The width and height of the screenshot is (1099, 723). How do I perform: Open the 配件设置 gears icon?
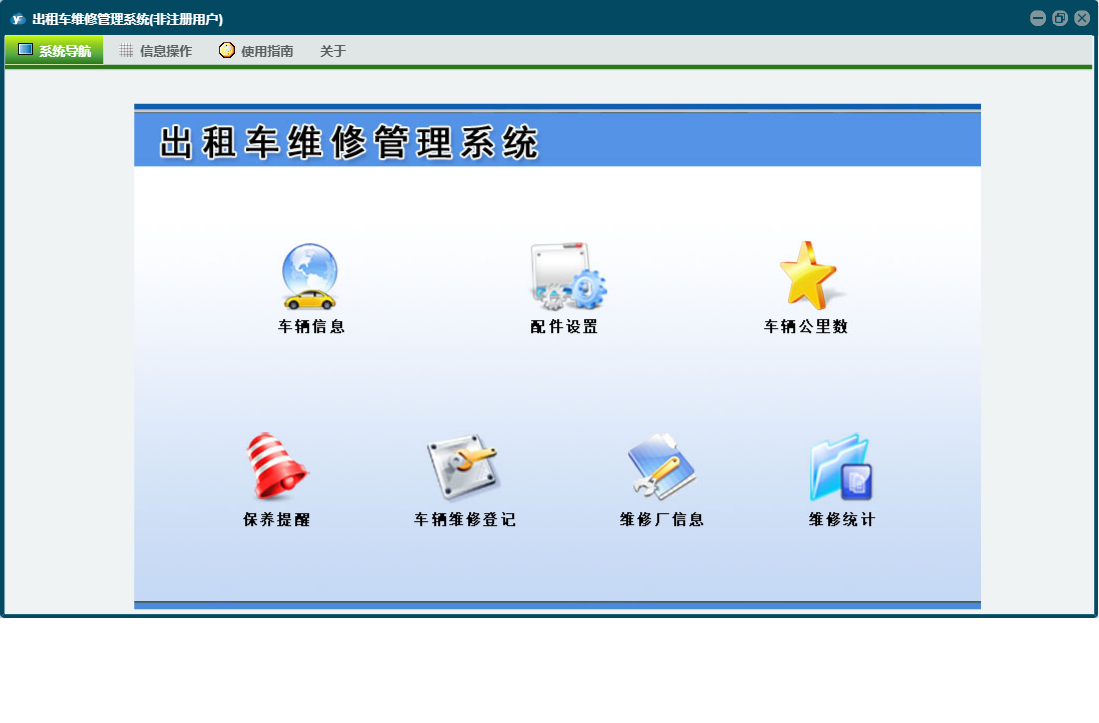point(568,276)
